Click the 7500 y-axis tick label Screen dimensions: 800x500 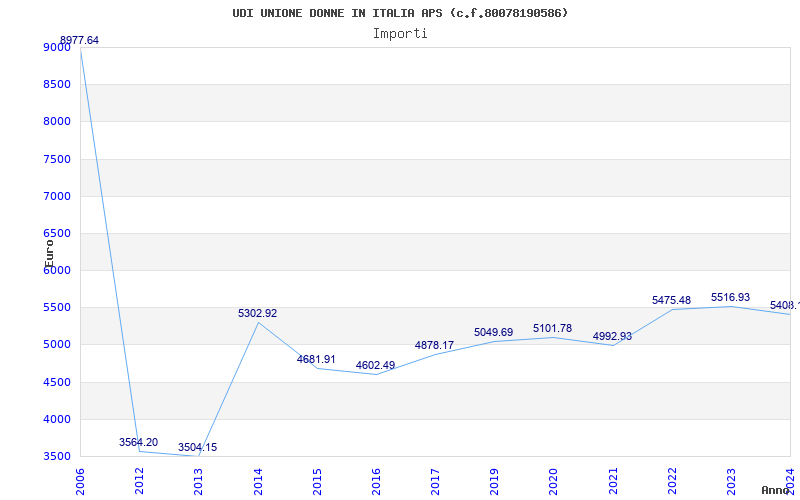pyautogui.click(x=57, y=160)
